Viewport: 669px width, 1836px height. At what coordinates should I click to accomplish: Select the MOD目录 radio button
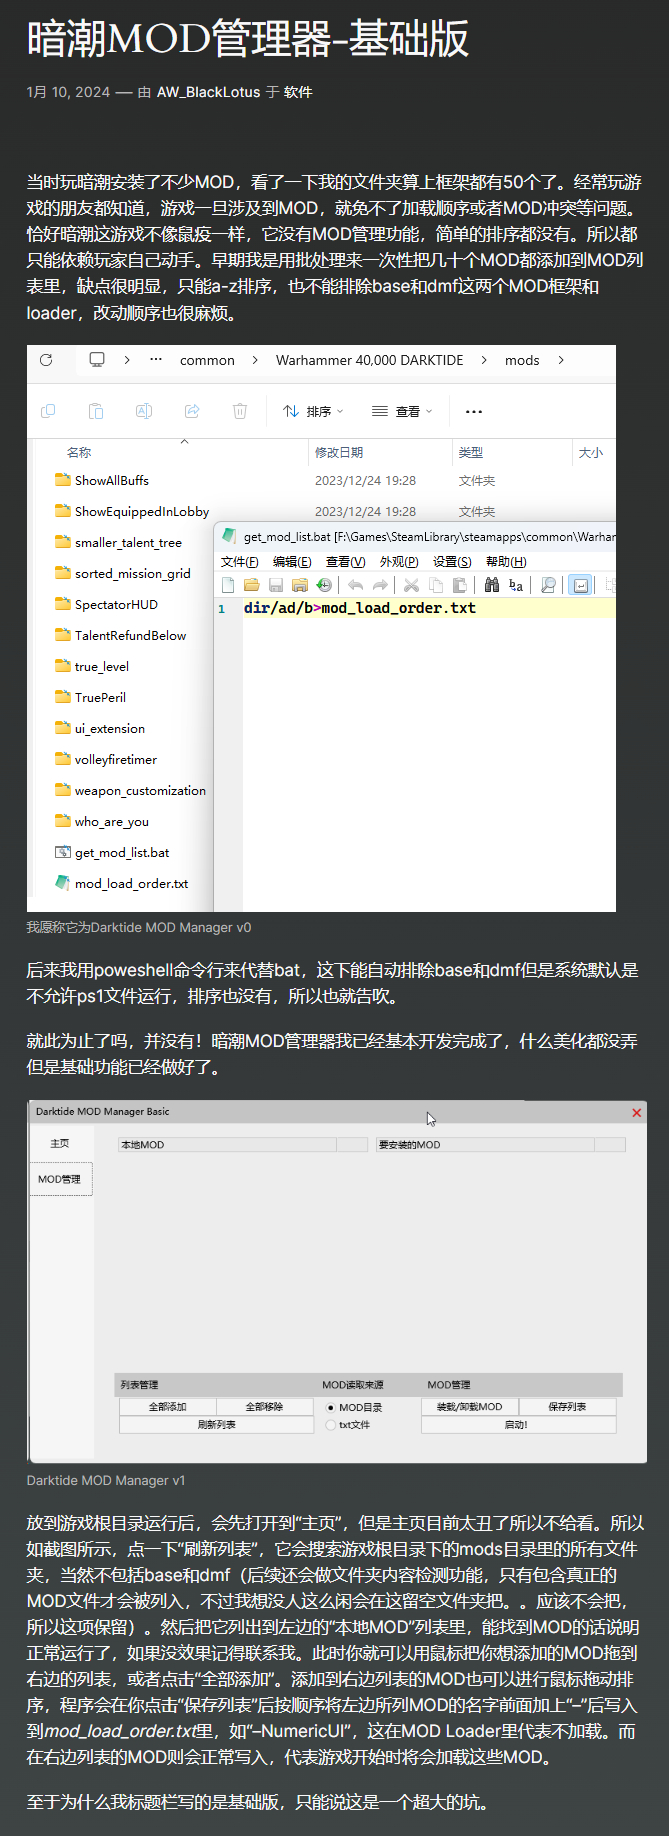[331, 1407]
